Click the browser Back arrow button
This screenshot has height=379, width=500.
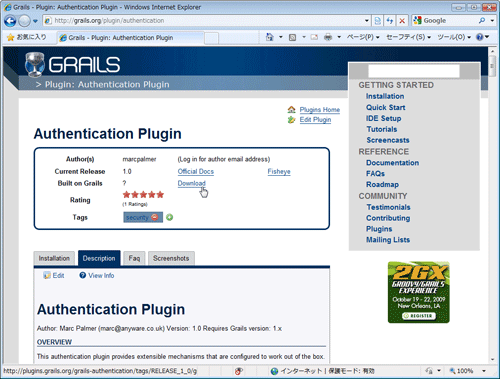pyautogui.click(x=10, y=21)
